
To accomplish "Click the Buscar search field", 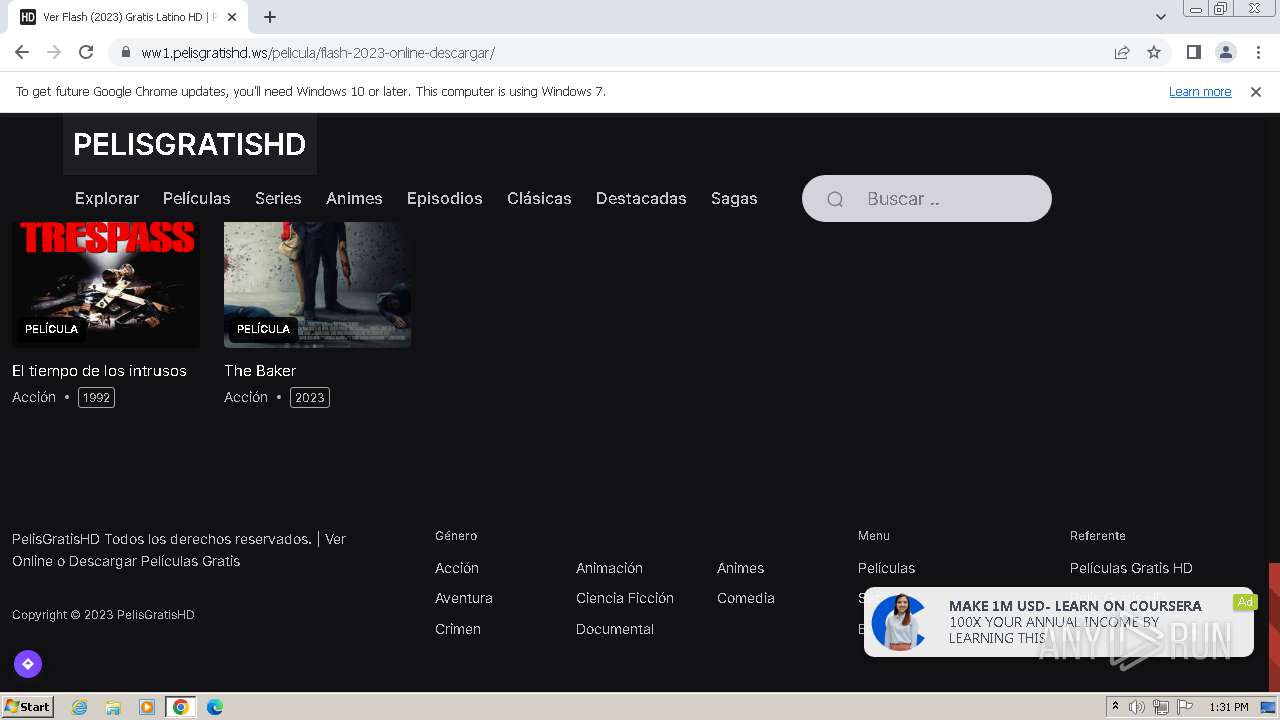I will pos(927,198).
